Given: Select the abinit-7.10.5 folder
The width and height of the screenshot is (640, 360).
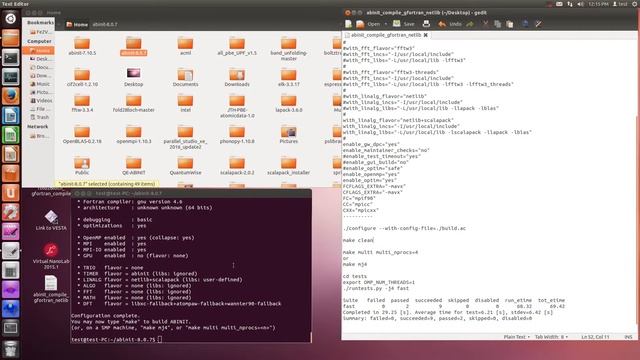Looking at the screenshot, I should (82, 46).
